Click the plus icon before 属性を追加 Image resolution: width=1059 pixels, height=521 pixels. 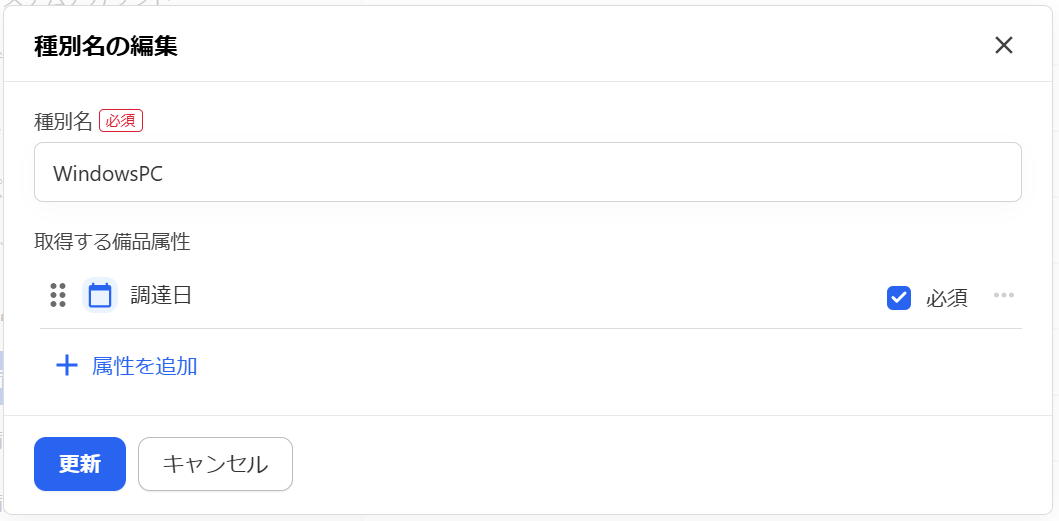66,366
